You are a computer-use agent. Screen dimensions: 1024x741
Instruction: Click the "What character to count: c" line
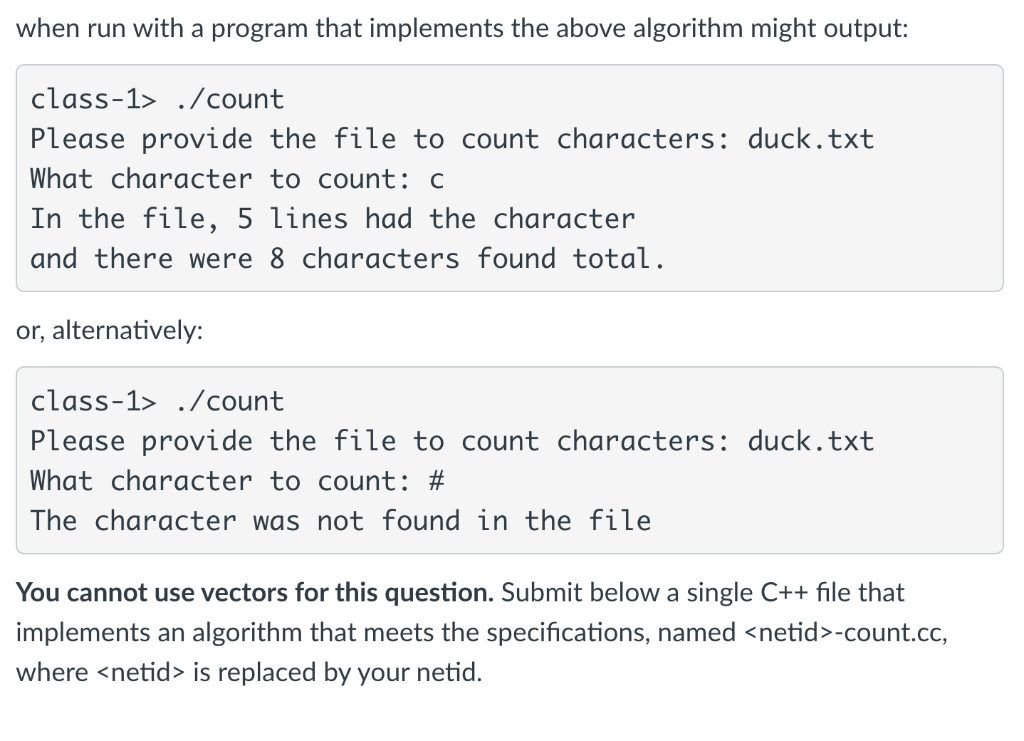237,179
